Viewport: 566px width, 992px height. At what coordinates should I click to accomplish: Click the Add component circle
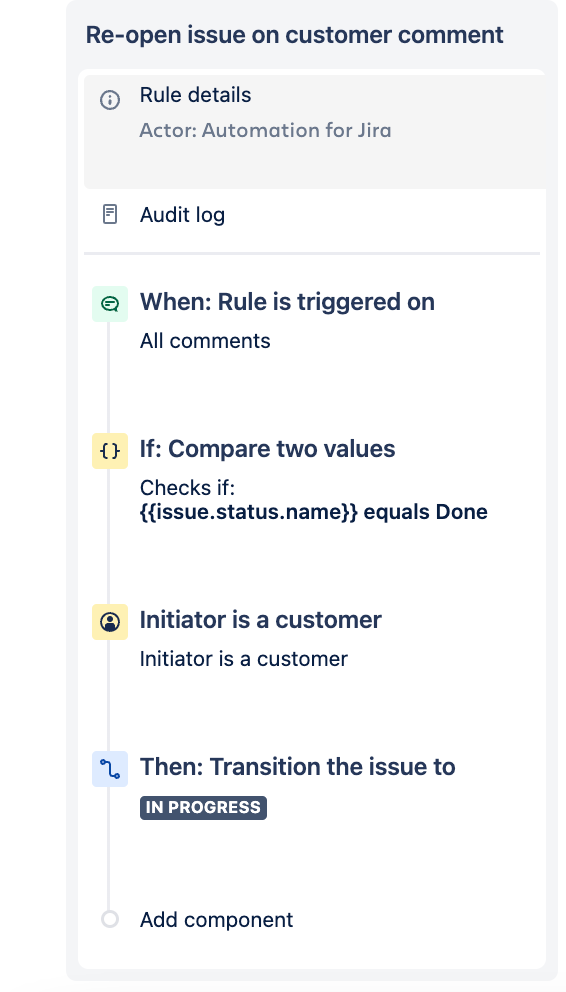pos(110,919)
